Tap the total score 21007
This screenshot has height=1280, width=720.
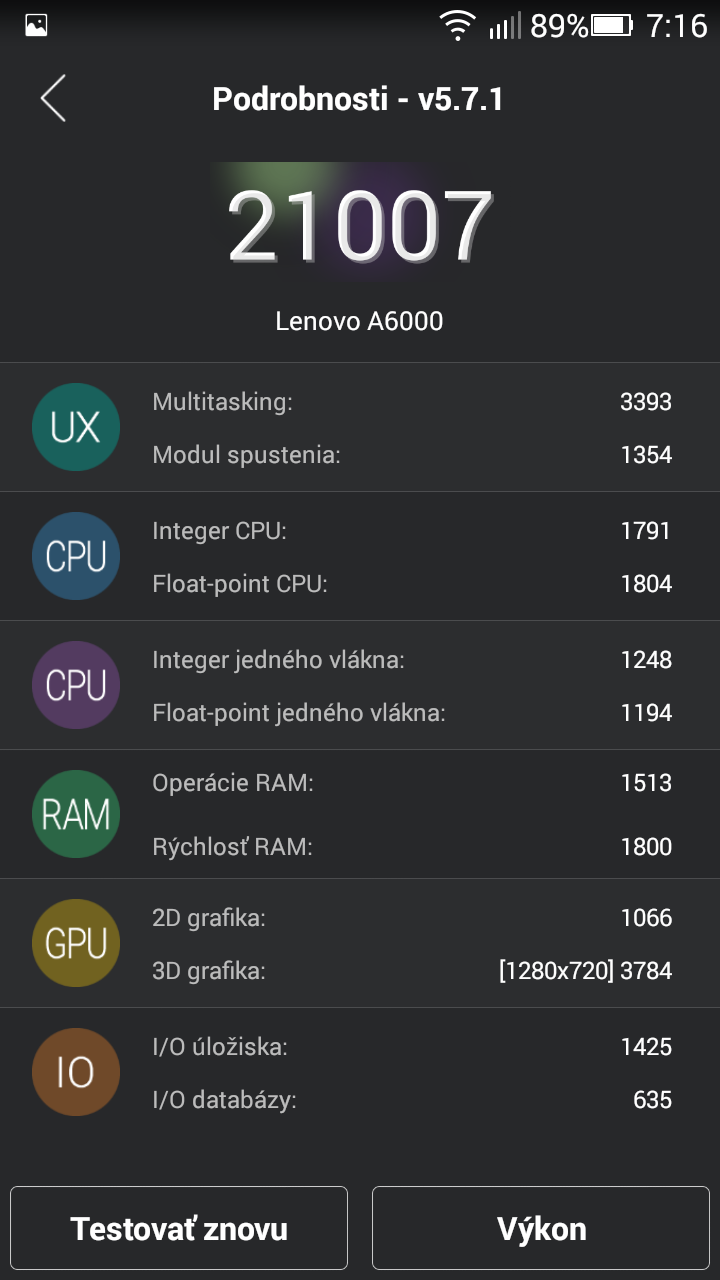(x=360, y=226)
